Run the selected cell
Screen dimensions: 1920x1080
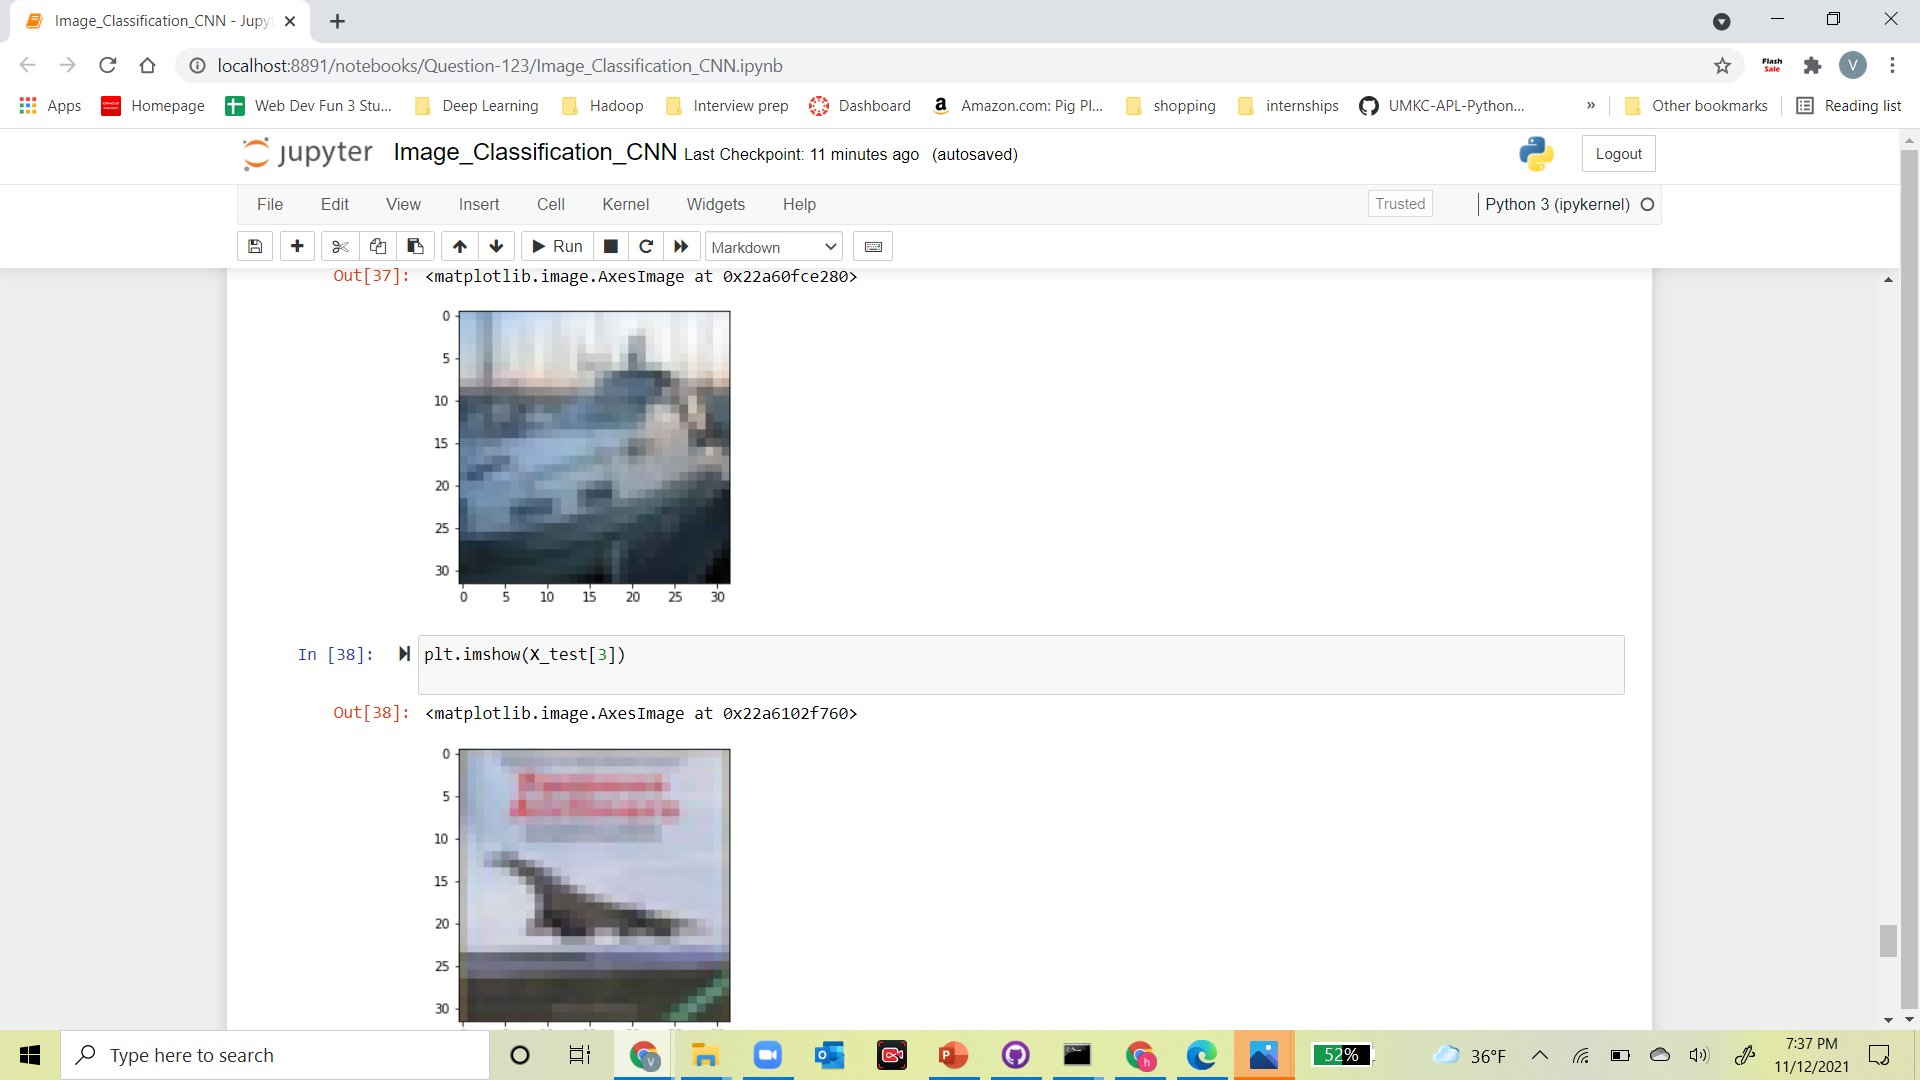[557, 247]
